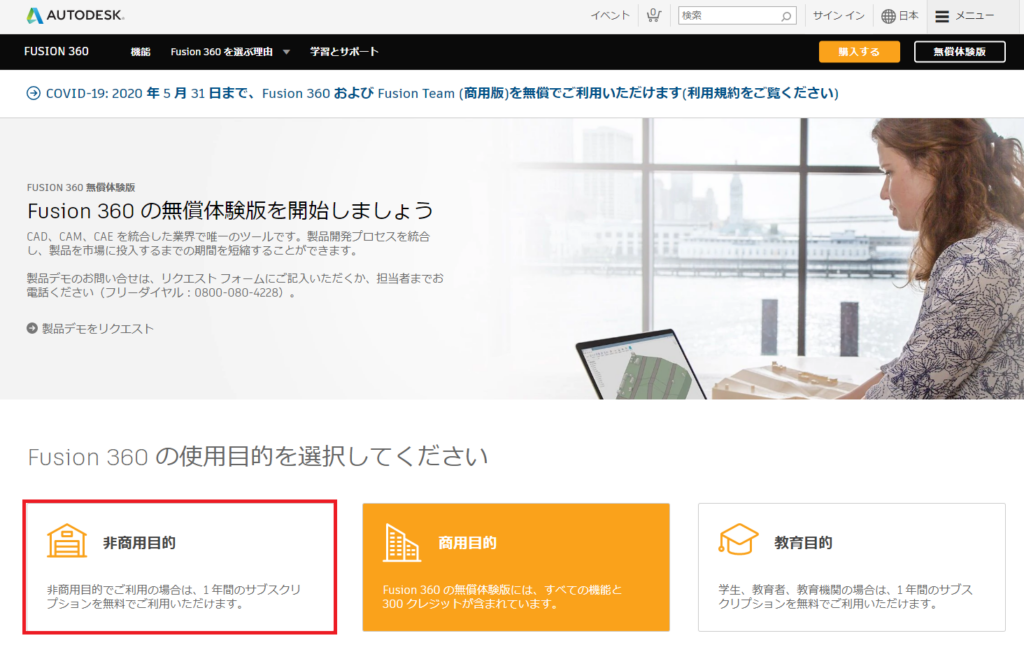The width and height of the screenshot is (1024, 652).
Task: Click the globe icon next to 日本
Action: click(888, 16)
